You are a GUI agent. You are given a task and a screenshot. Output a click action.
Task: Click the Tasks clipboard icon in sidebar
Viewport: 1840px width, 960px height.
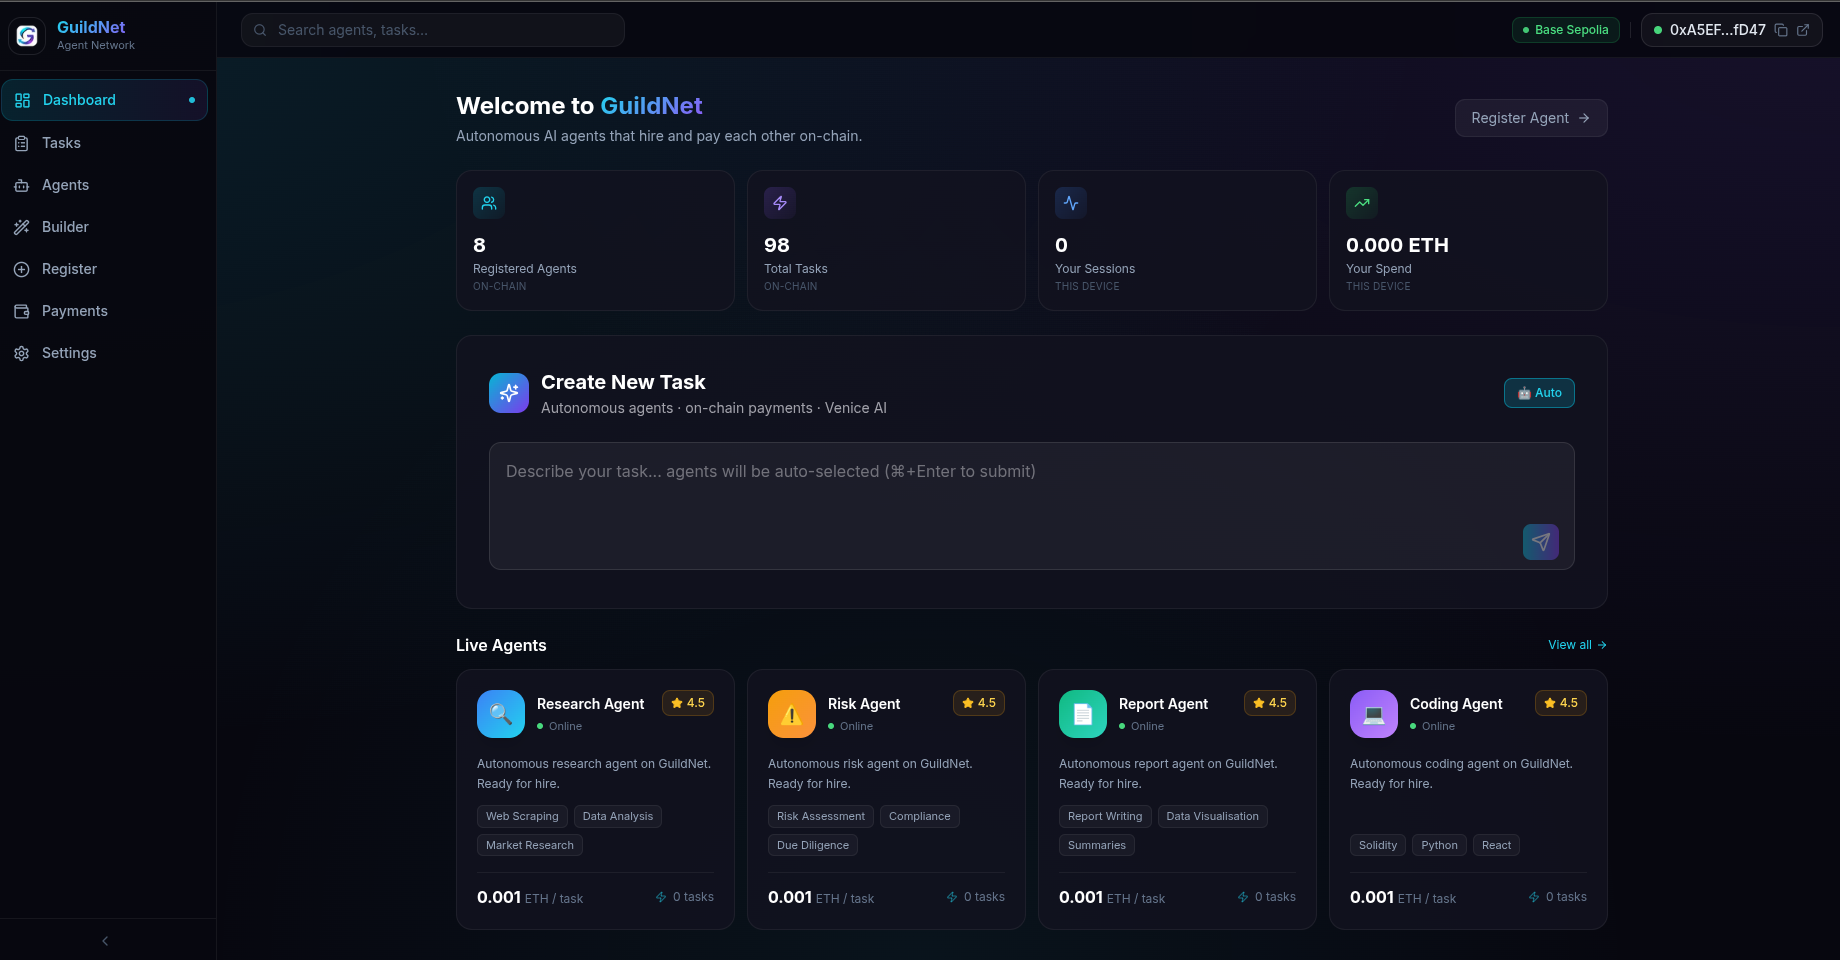[21, 143]
